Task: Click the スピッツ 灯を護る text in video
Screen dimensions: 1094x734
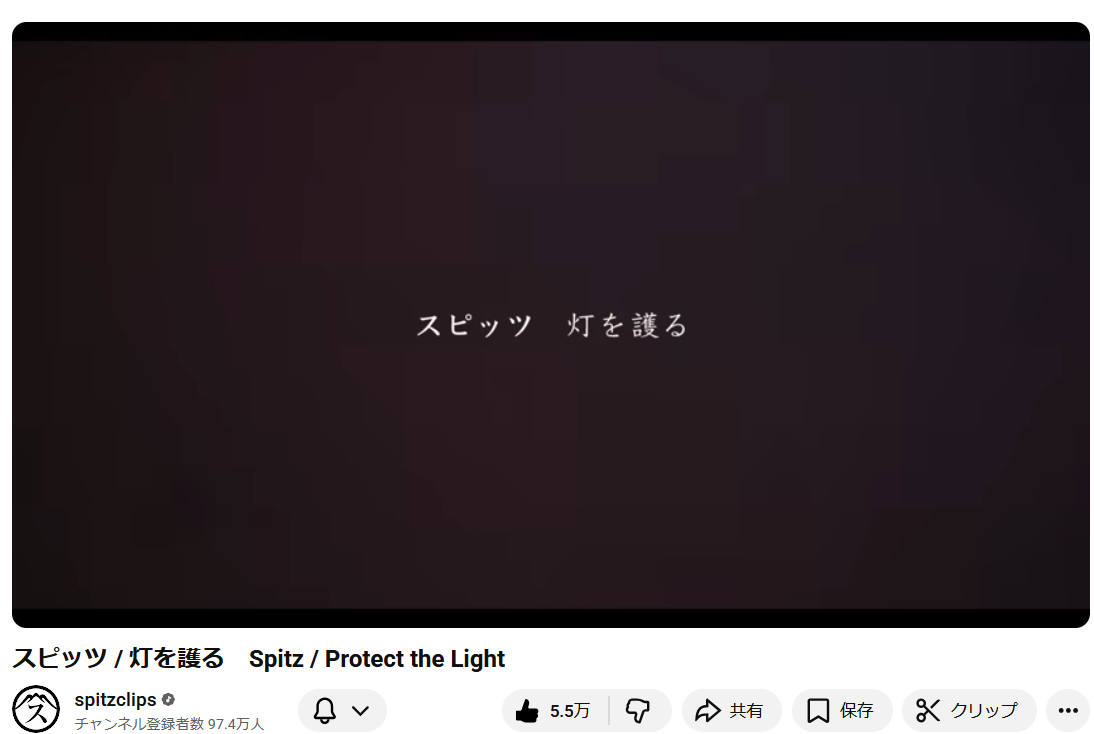Action: click(551, 325)
